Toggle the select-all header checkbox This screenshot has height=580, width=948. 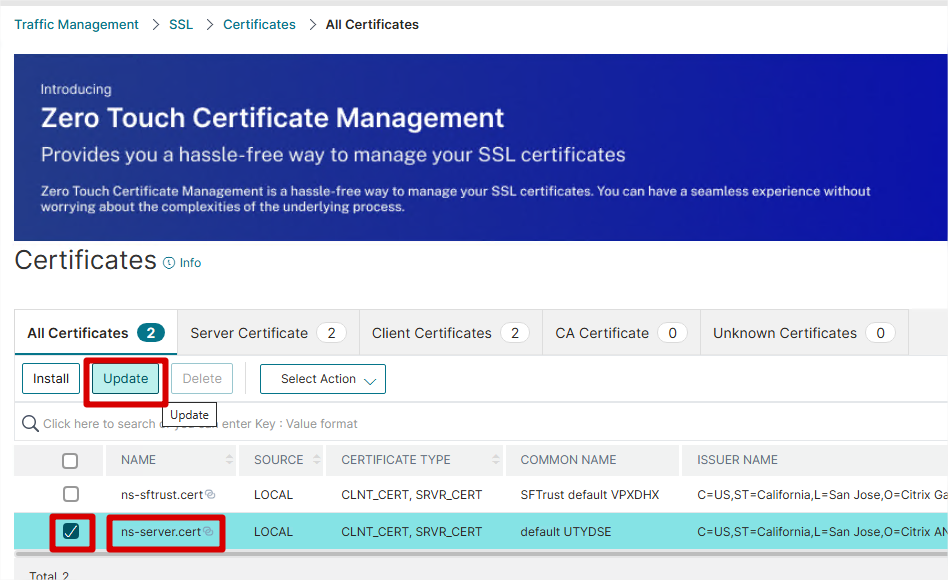click(x=70, y=461)
